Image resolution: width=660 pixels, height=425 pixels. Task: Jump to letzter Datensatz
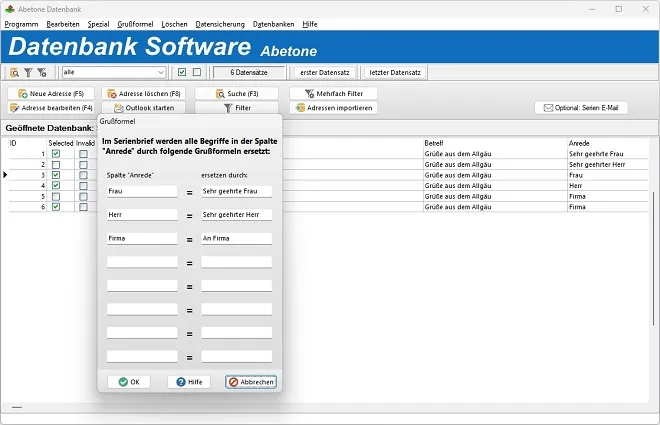point(395,72)
